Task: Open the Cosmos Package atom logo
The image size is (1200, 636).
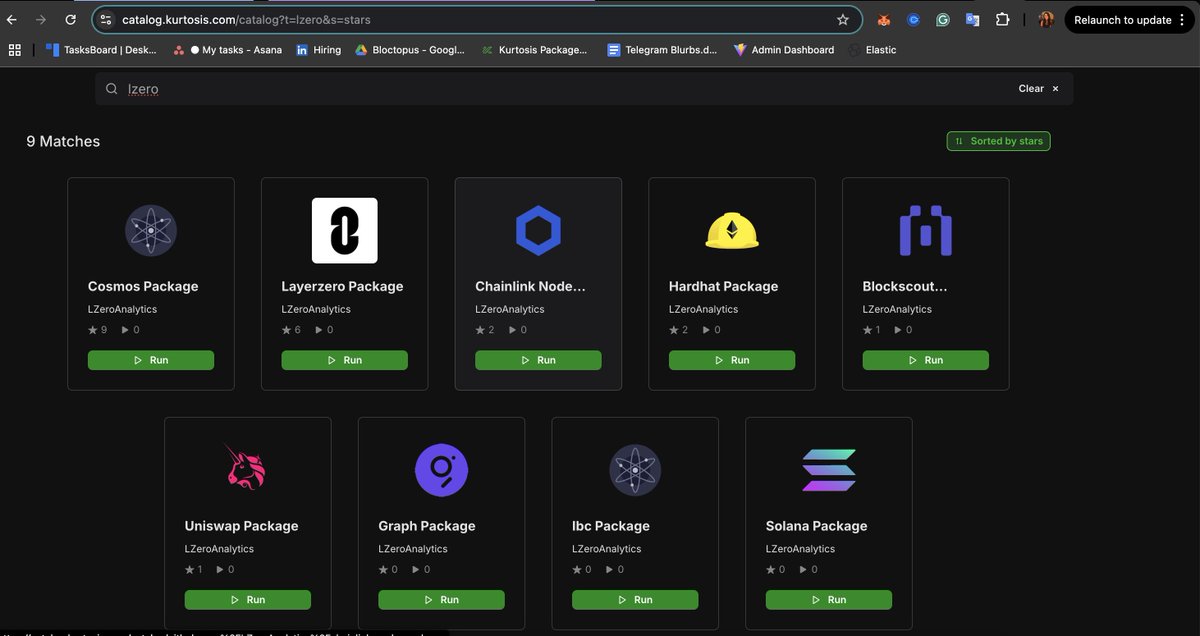Action: [151, 231]
